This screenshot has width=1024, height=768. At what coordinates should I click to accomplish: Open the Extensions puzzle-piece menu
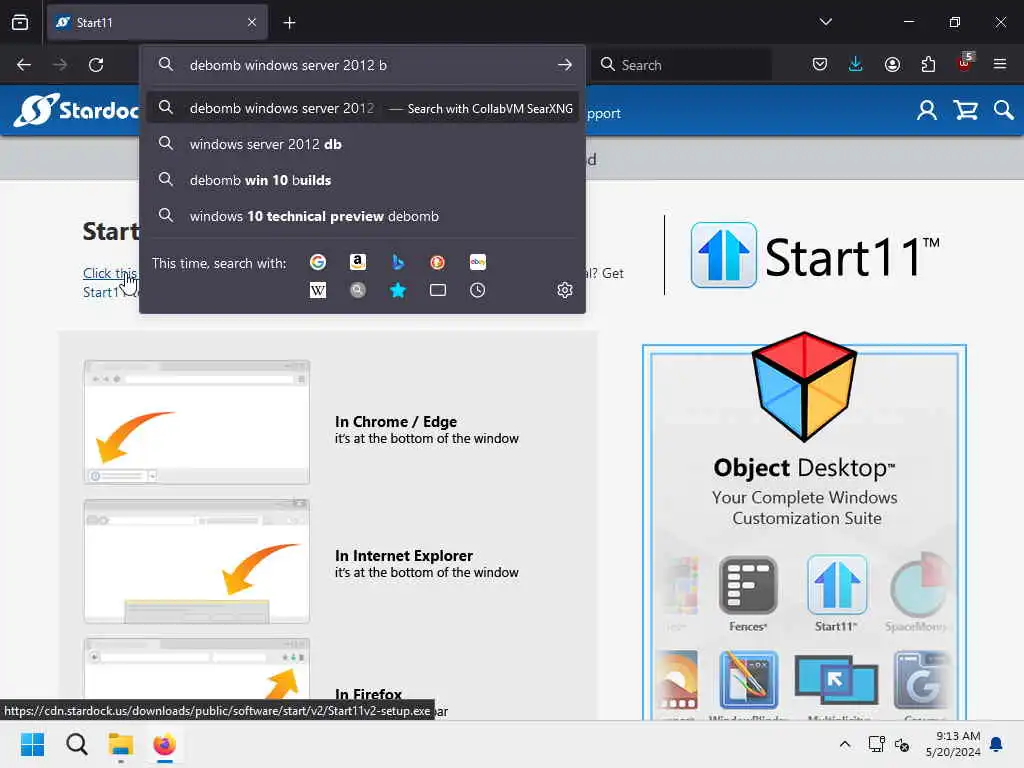click(928, 64)
